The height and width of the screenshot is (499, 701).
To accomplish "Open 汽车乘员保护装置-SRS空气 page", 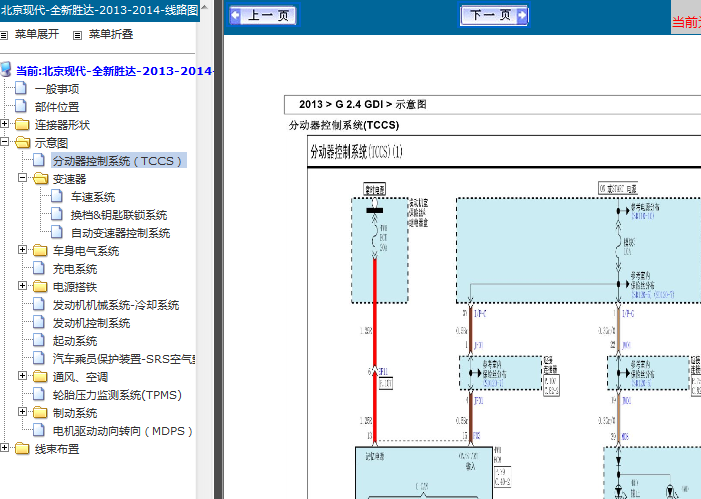I will [x=124, y=359].
